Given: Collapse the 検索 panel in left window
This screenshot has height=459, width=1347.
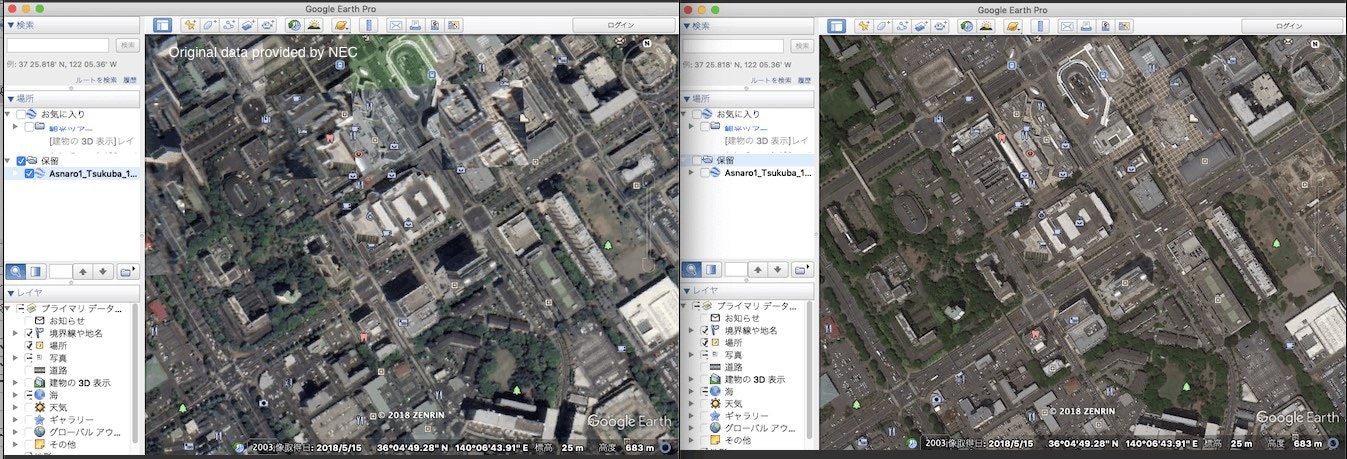Looking at the screenshot, I should [10, 24].
